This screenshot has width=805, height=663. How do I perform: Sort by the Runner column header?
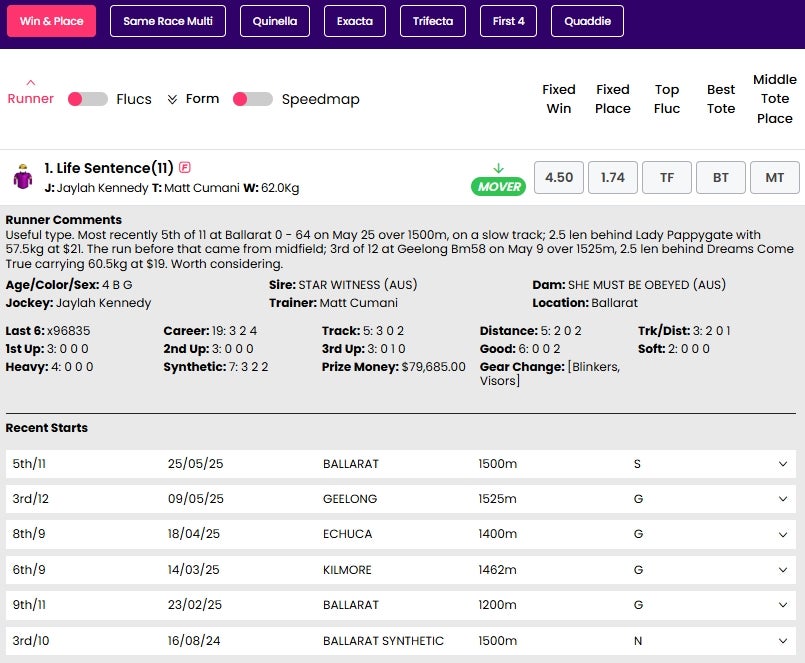[x=30, y=99]
